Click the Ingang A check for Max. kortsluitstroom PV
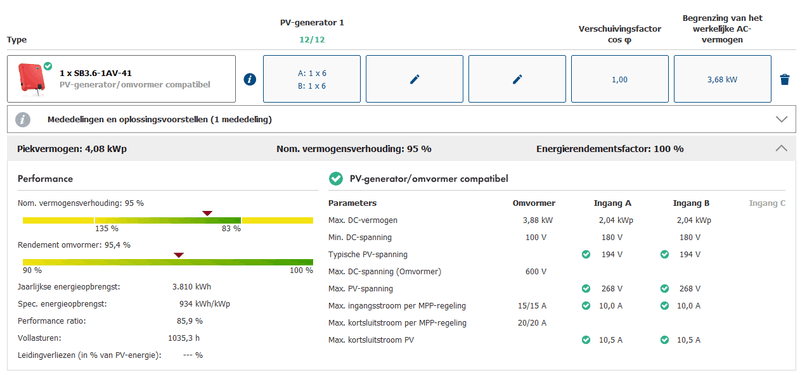 coord(586,340)
